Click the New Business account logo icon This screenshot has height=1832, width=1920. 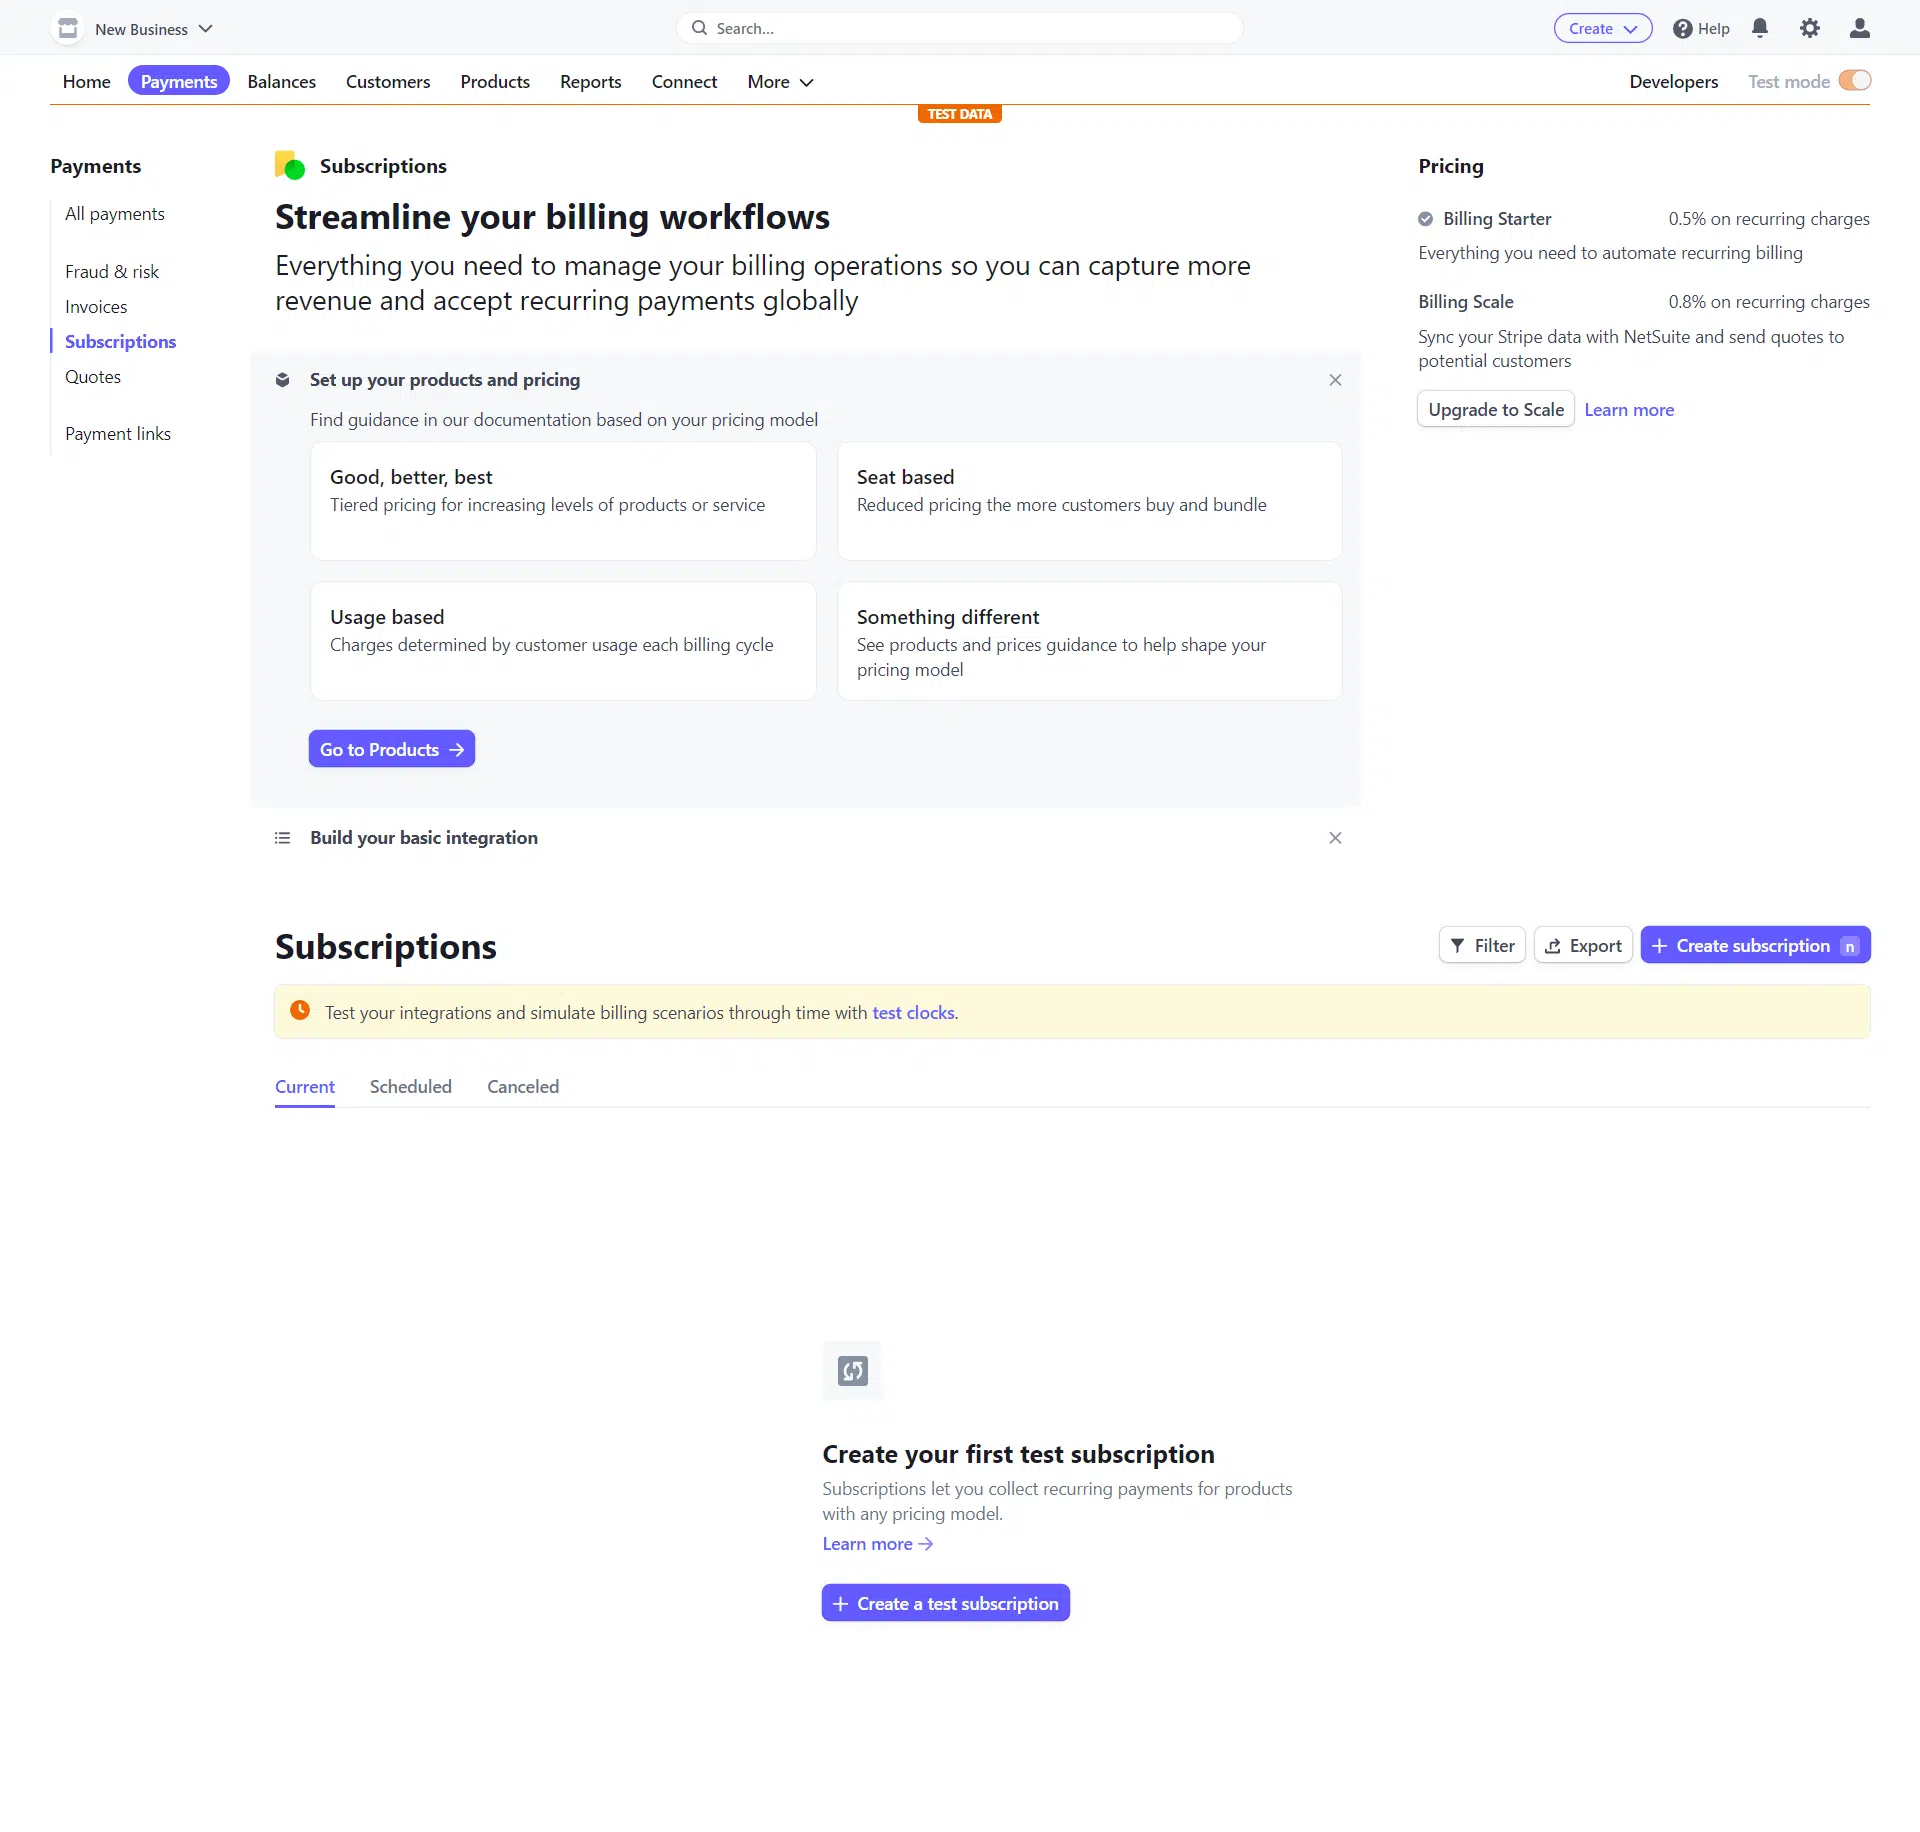pyautogui.click(x=68, y=28)
